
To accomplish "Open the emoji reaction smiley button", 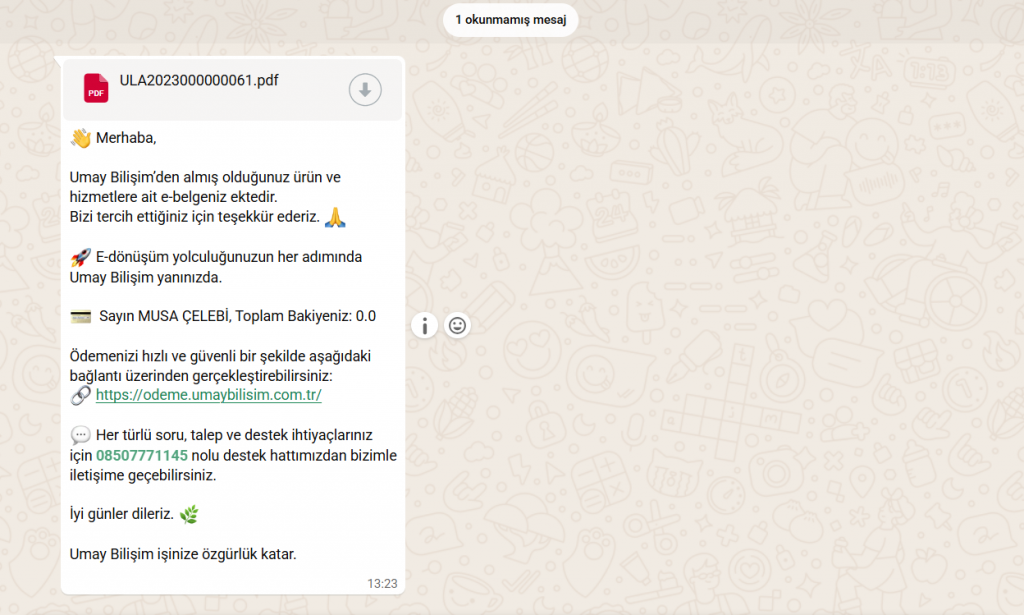I will click(x=457, y=325).
